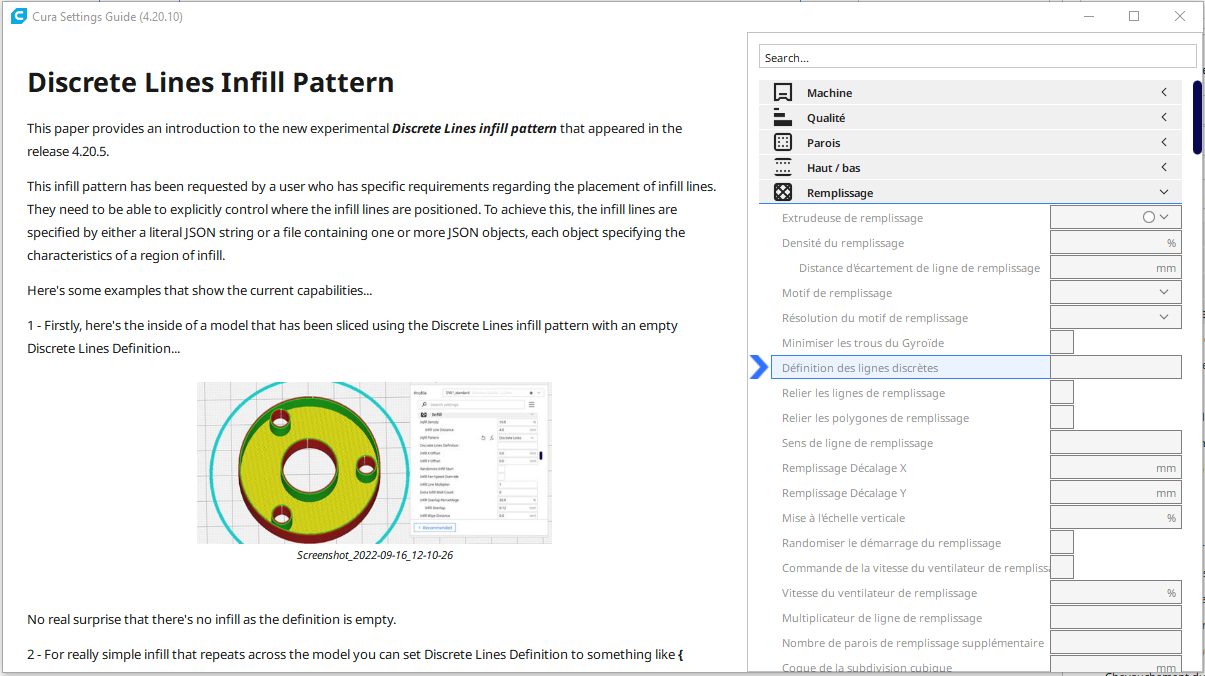Click the settings list vertical scrollbar
Image resolution: width=1205 pixels, height=676 pixels.
point(1197,118)
